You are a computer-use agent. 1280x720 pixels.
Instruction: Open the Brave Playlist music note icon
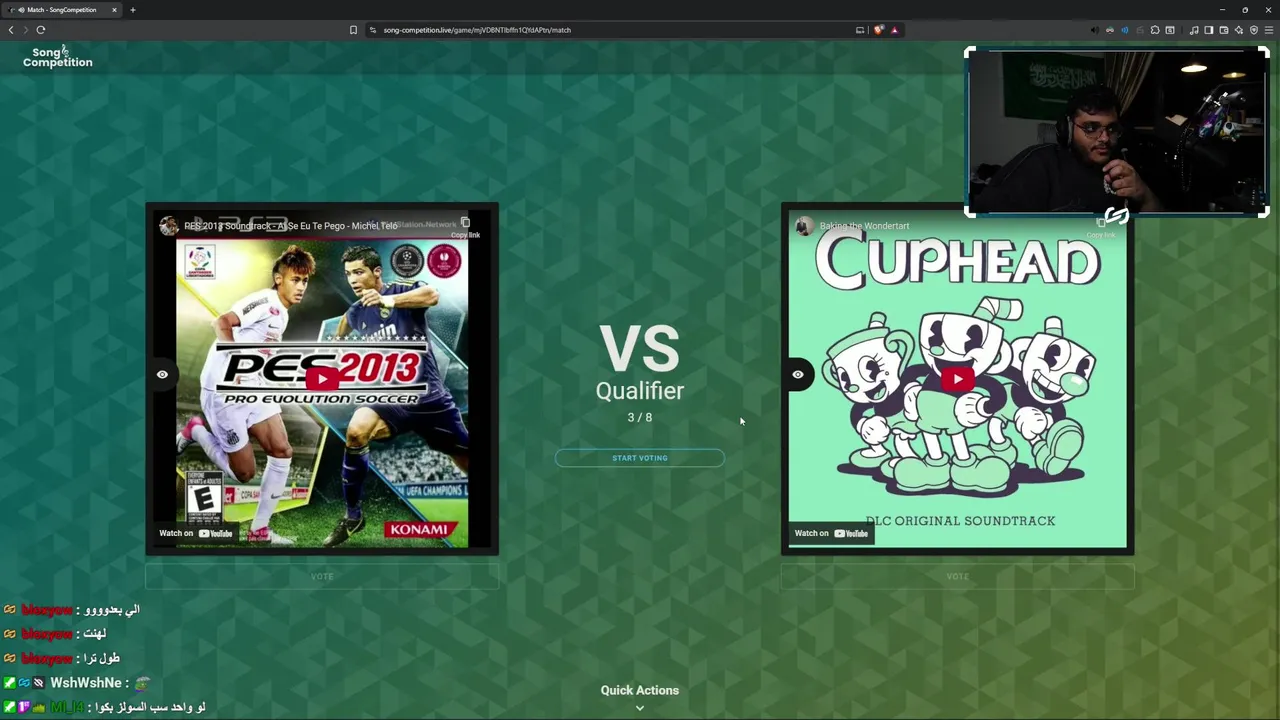pyautogui.click(x=1194, y=30)
